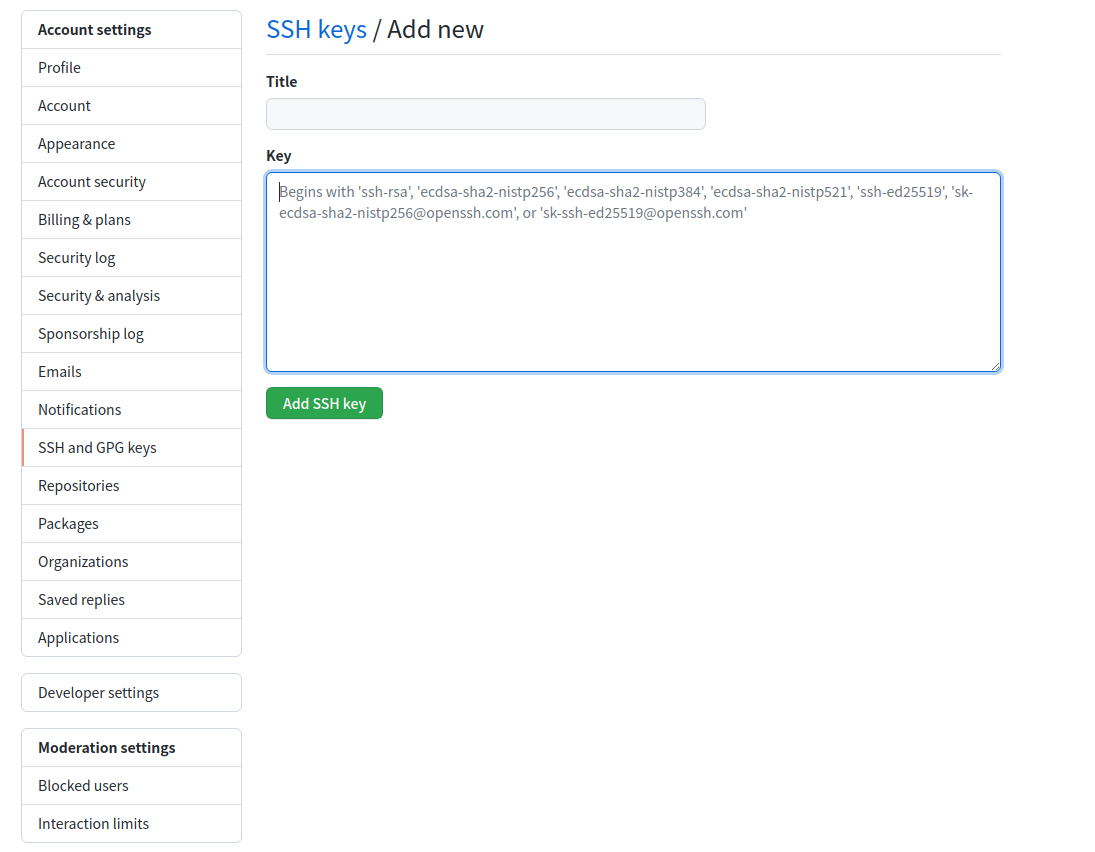
Task: Focus the Title input field
Action: pos(485,114)
